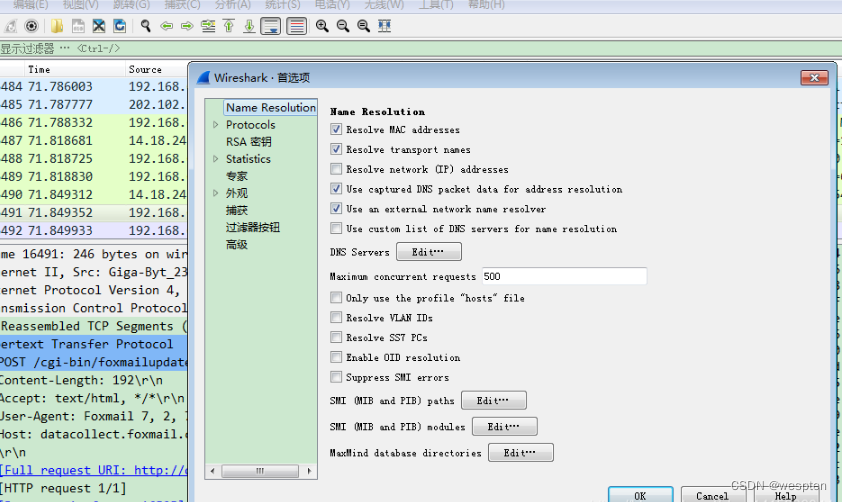The height and width of the screenshot is (502, 842).
Task: Click the Maximum concurrent requests field
Action: coord(564,276)
